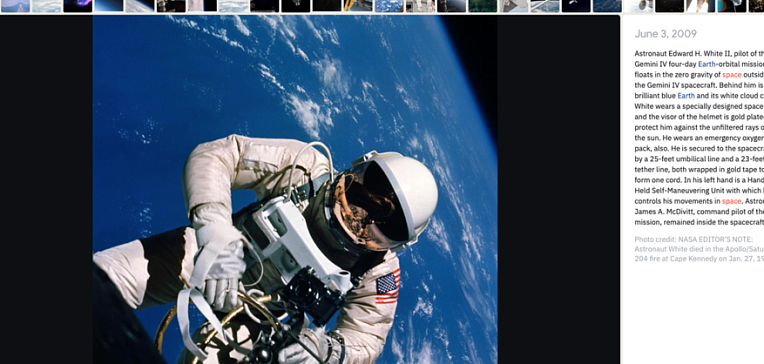Select the solar panel over Earth thumbnail
The width and height of the screenshot is (764, 364).
[x=545, y=6]
